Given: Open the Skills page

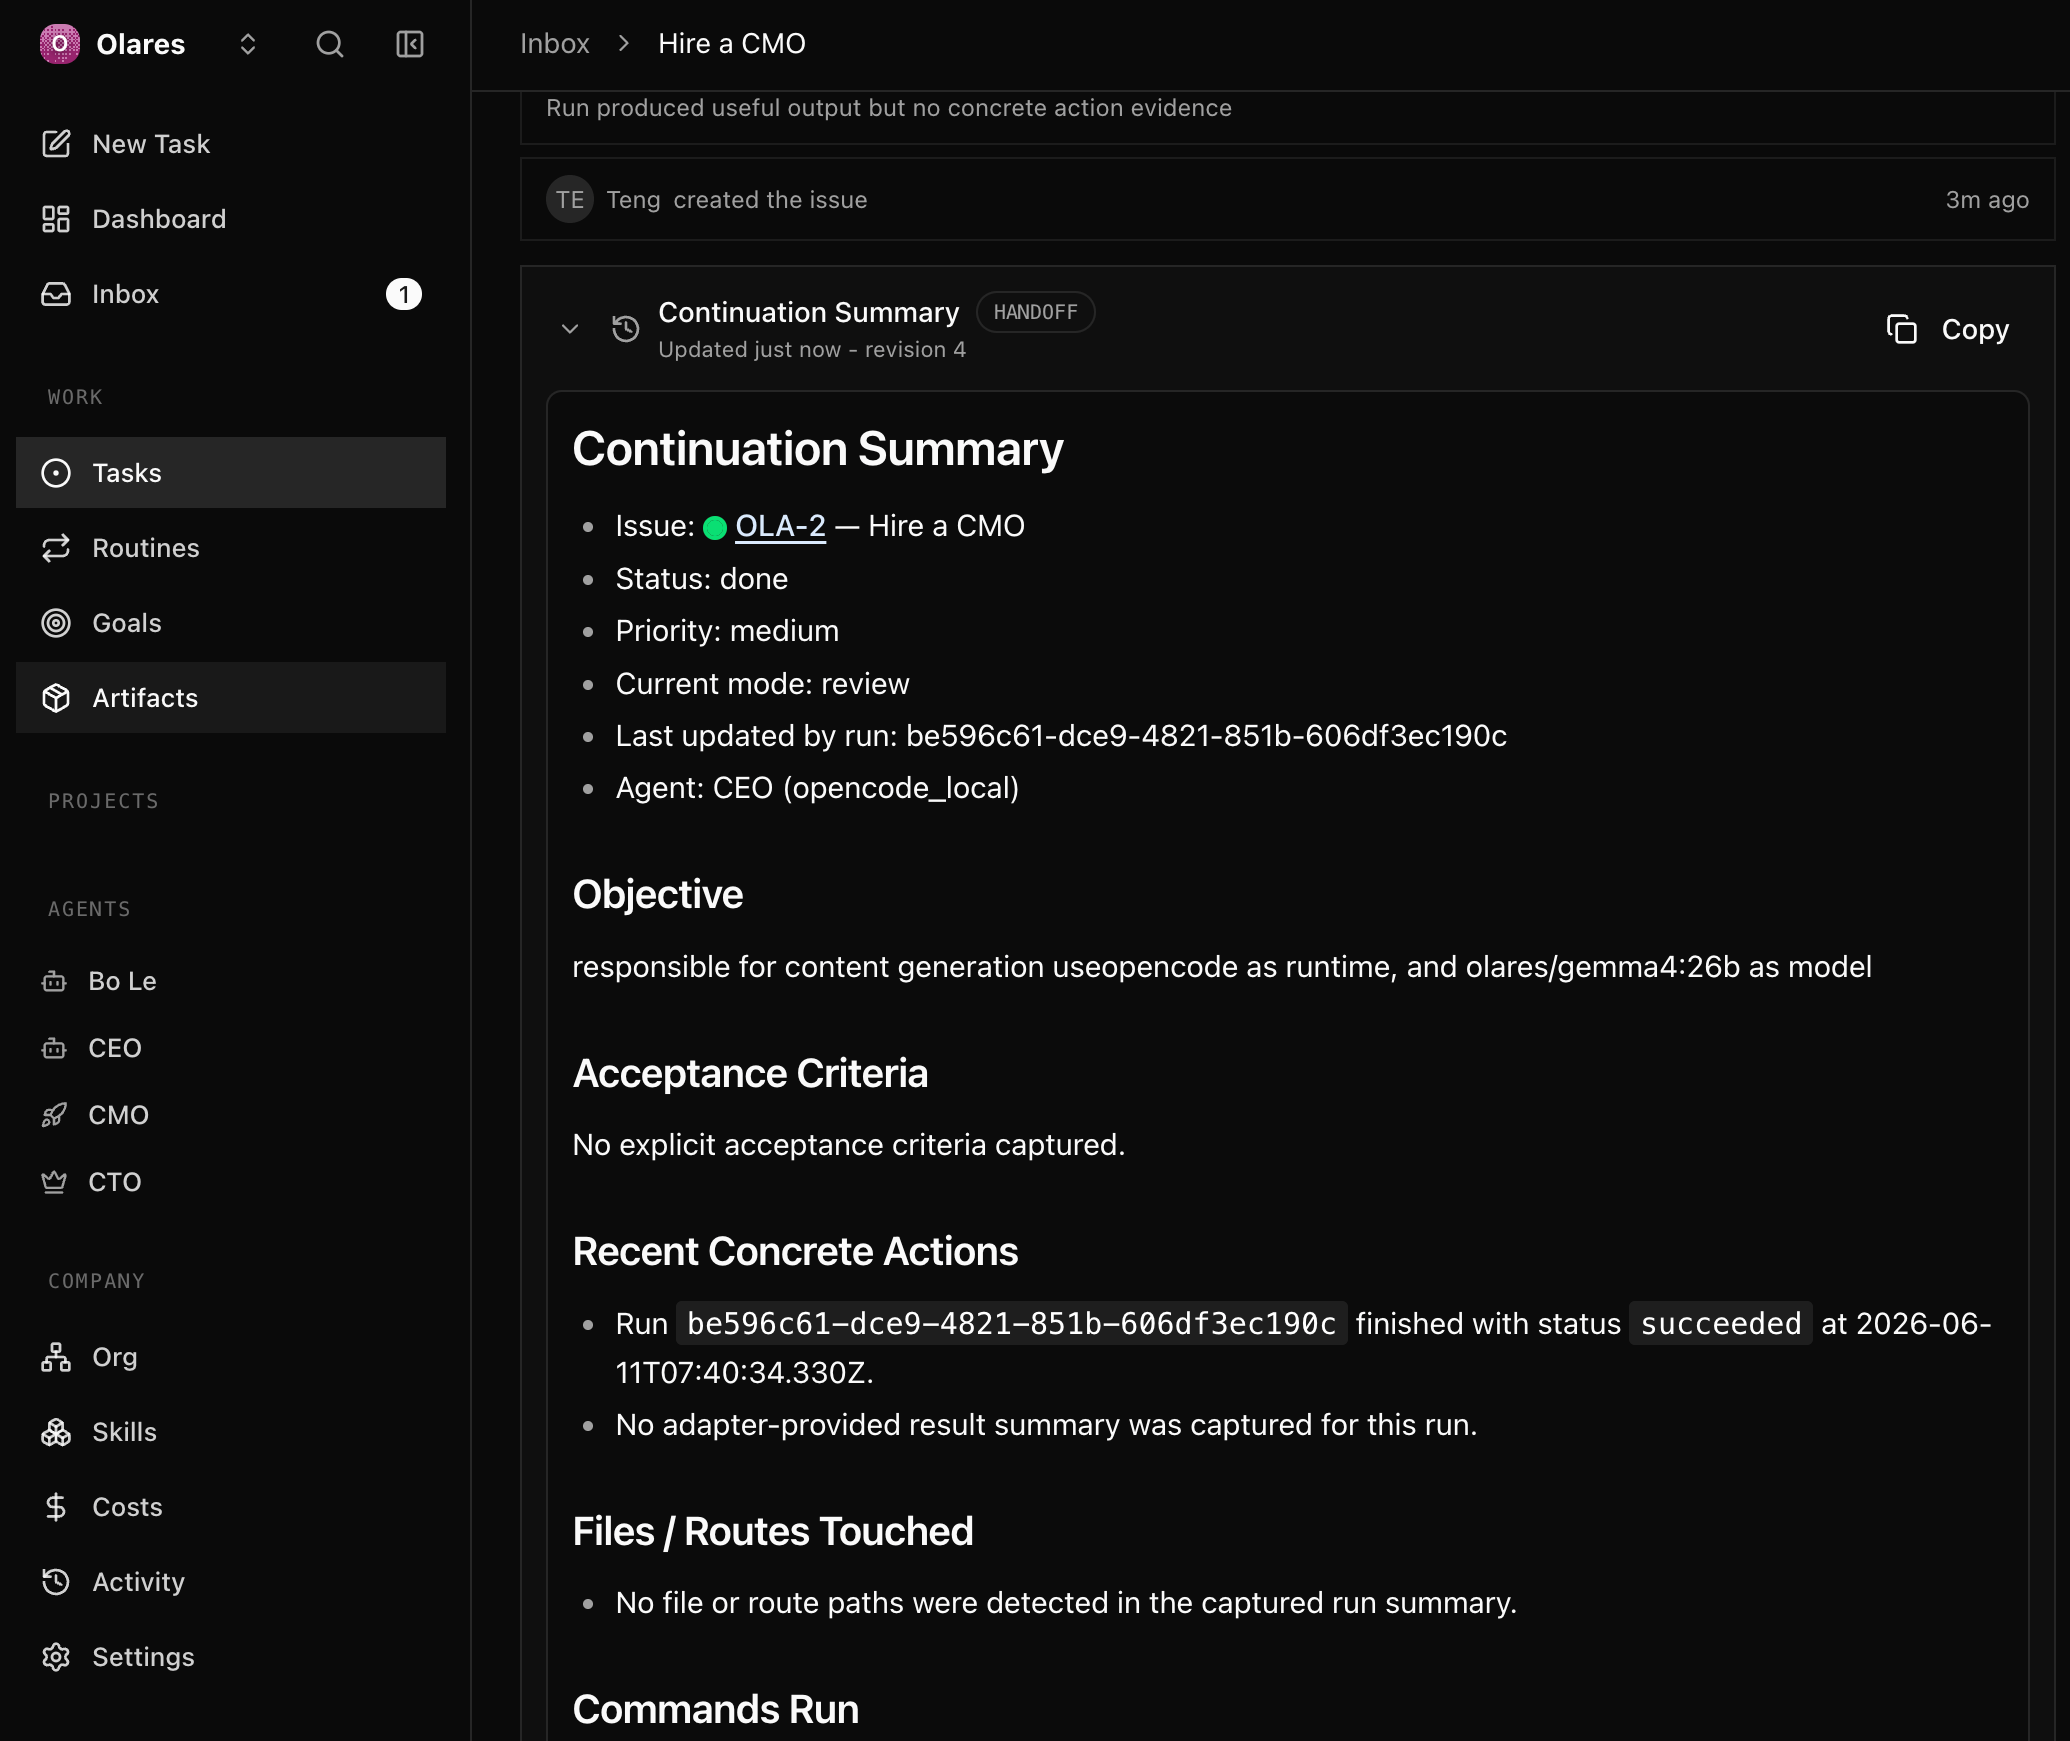Looking at the screenshot, I should coord(231,1432).
